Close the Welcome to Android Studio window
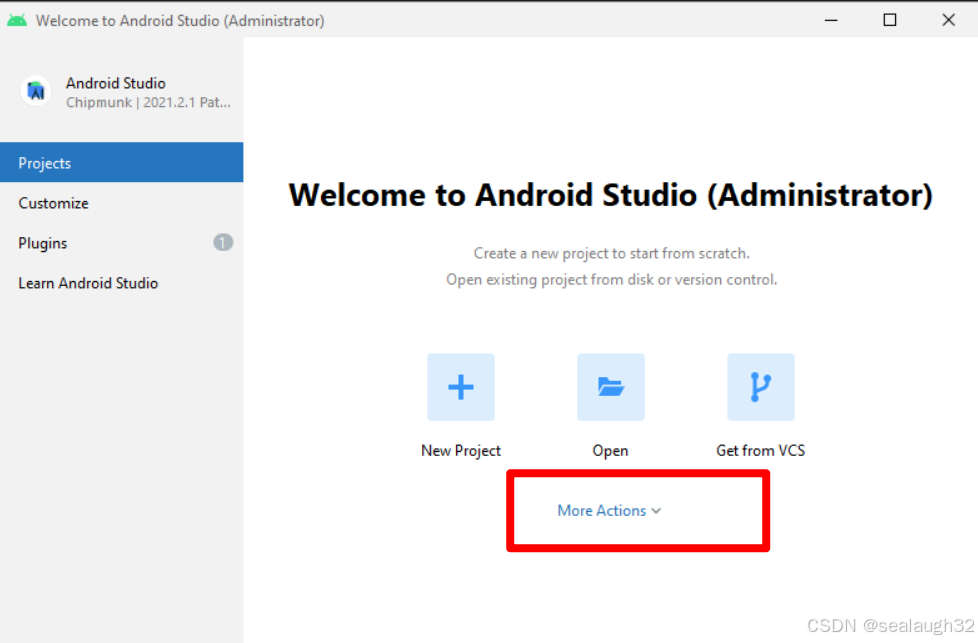 click(x=949, y=21)
